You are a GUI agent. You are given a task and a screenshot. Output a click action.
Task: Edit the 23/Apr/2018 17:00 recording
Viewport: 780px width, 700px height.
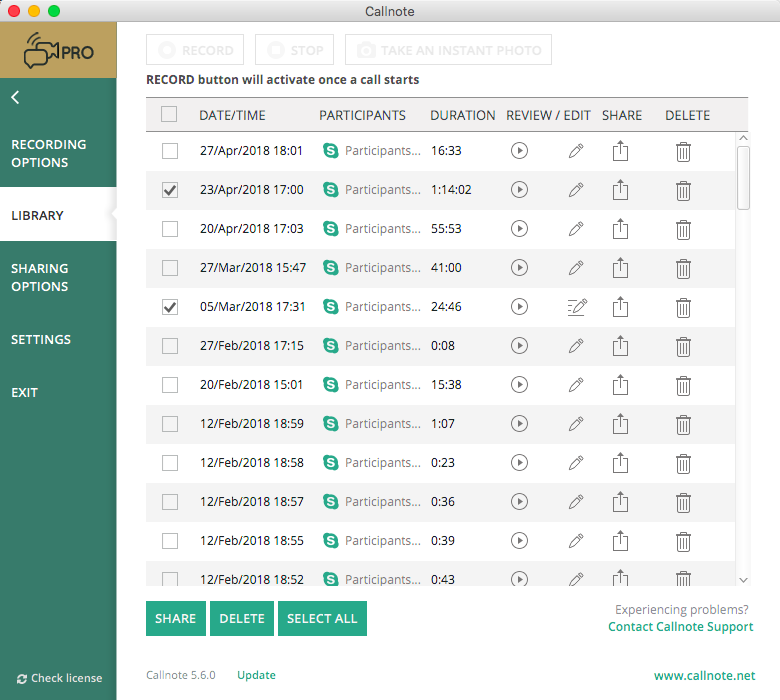click(576, 190)
